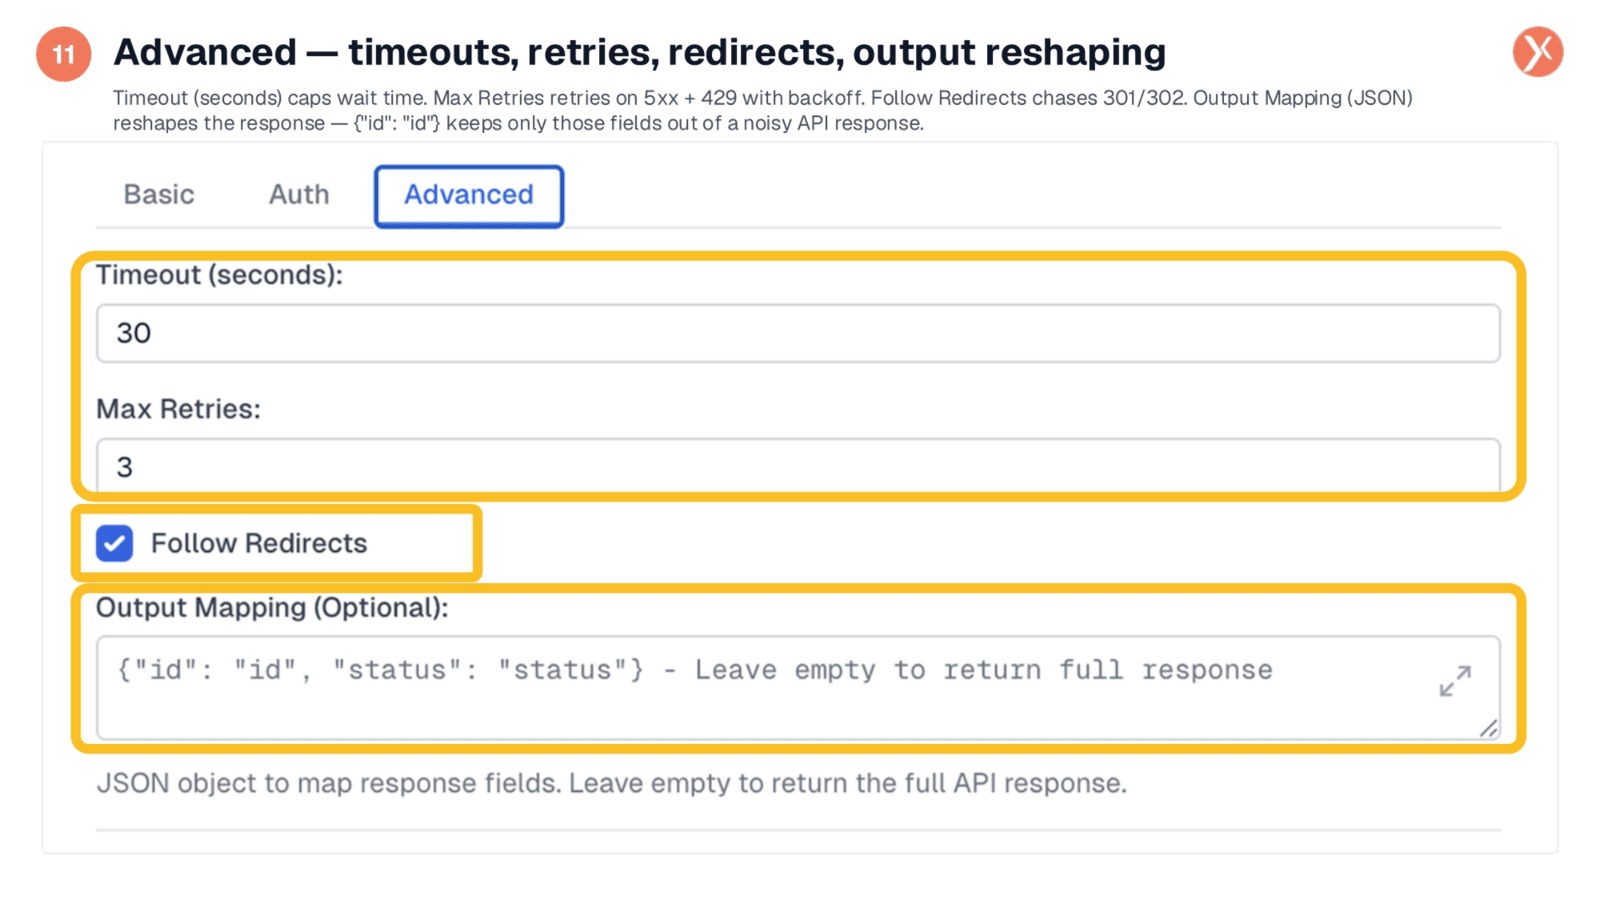
Task: Click the Follow Redirects label text
Action: click(259, 543)
